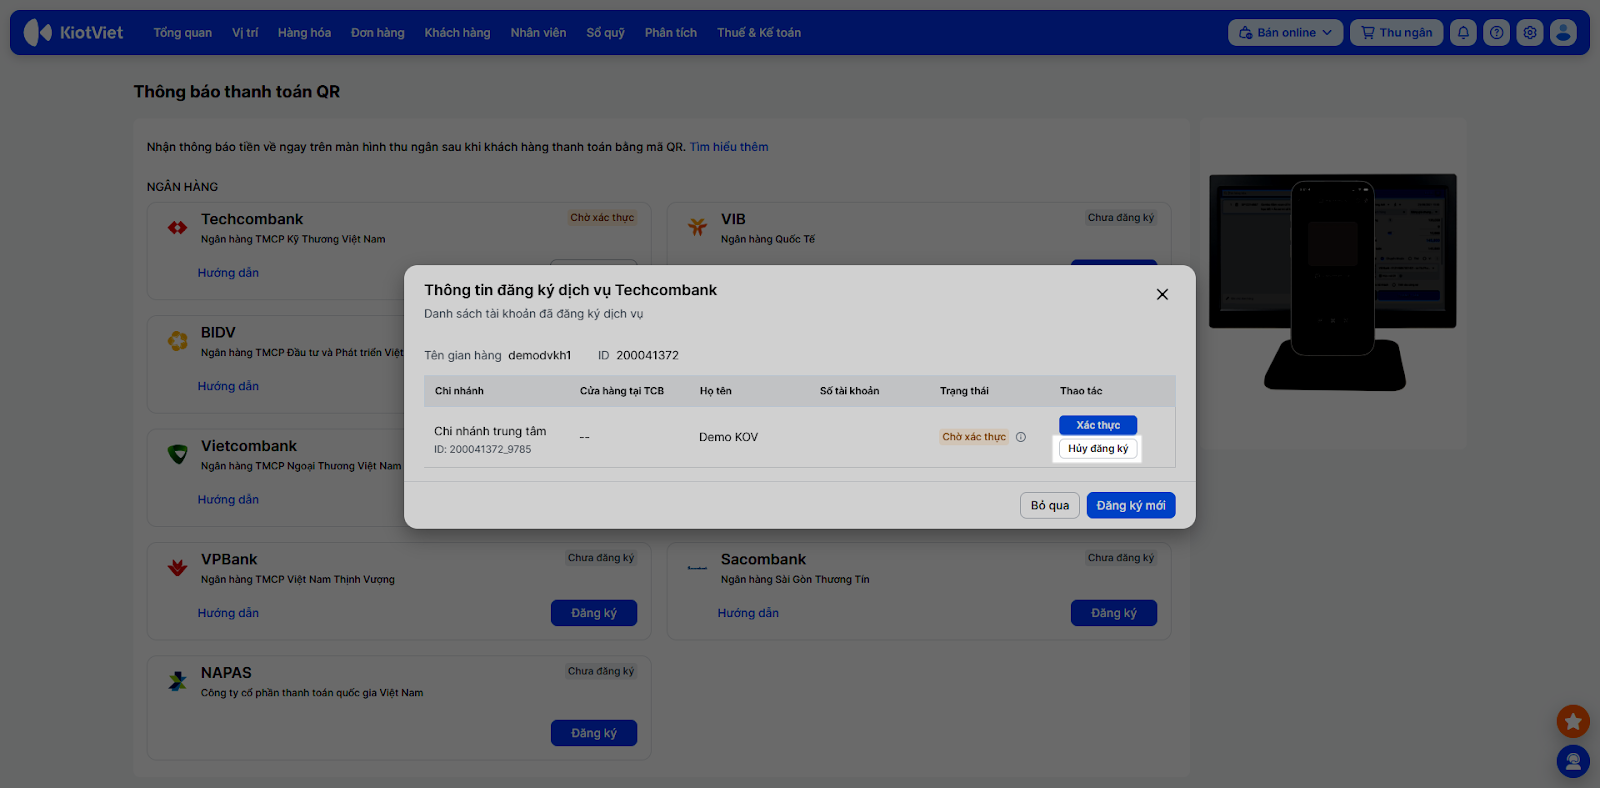
Task: Click the Chờ xác thực status badge in the table
Action: 974,437
